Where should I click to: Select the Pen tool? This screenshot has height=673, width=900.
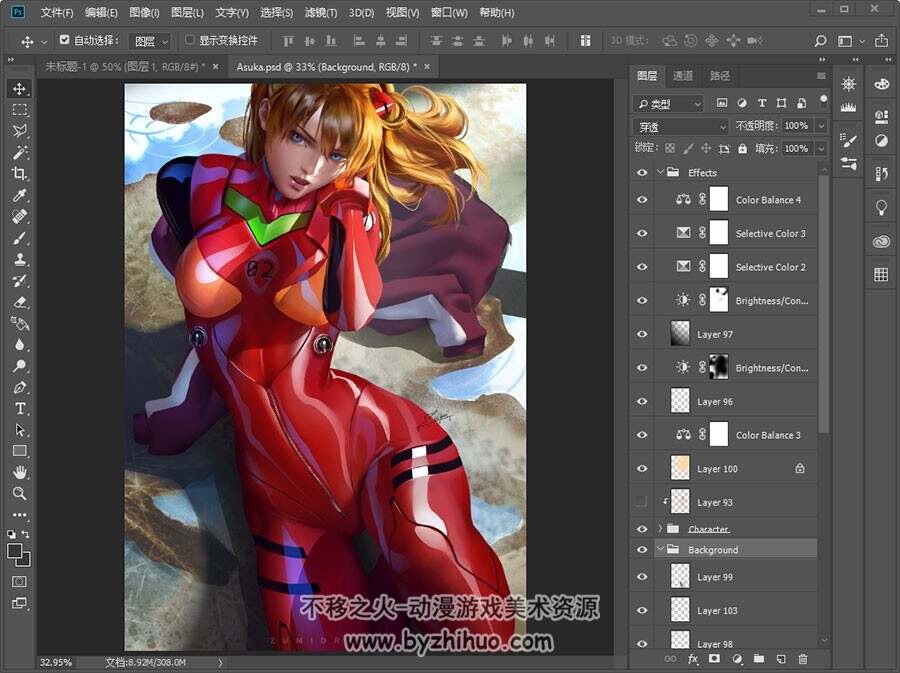20,387
